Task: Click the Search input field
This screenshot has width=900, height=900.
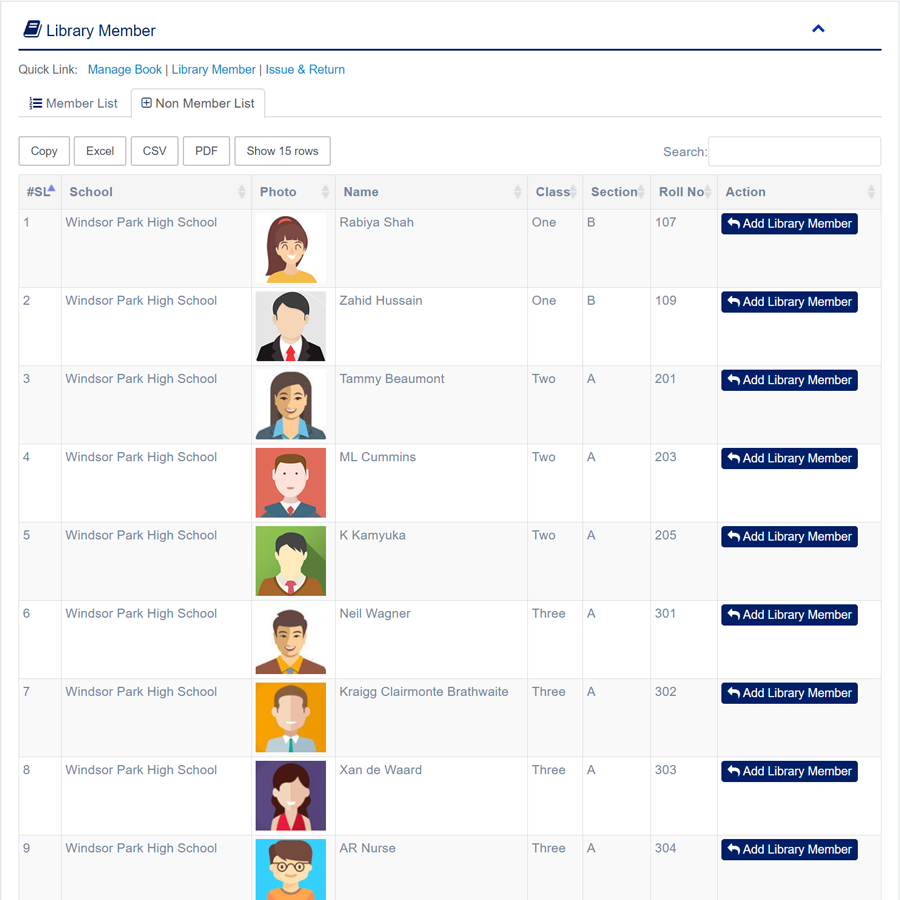Action: pyautogui.click(x=794, y=151)
